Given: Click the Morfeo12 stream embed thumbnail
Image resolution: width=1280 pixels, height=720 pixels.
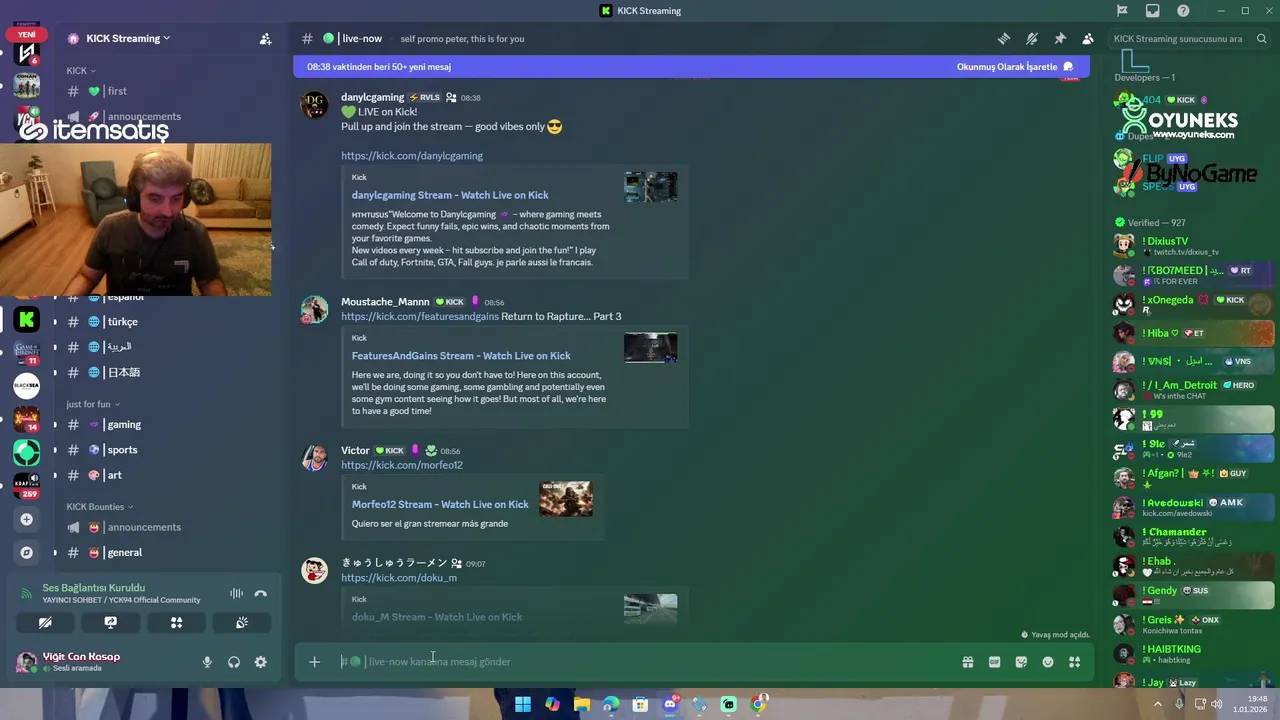Looking at the screenshot, I should (x=566, y=499).
